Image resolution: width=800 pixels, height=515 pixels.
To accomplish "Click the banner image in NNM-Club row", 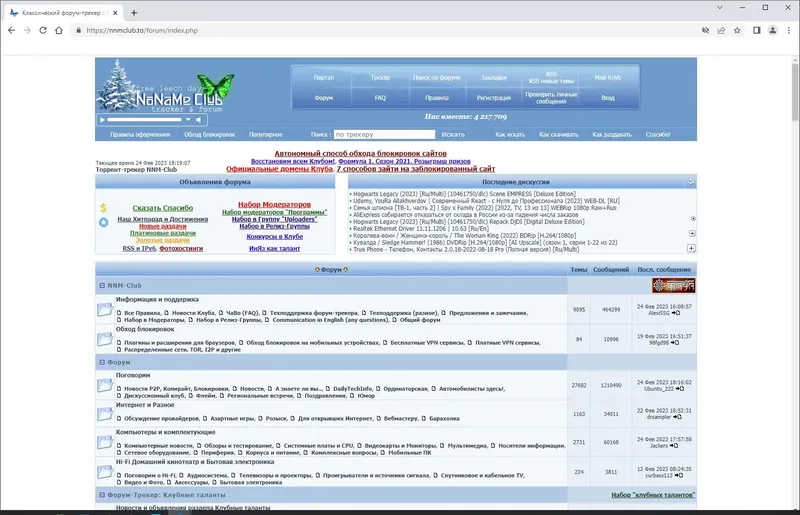I will pyautogui.click(x=673, y=286).
